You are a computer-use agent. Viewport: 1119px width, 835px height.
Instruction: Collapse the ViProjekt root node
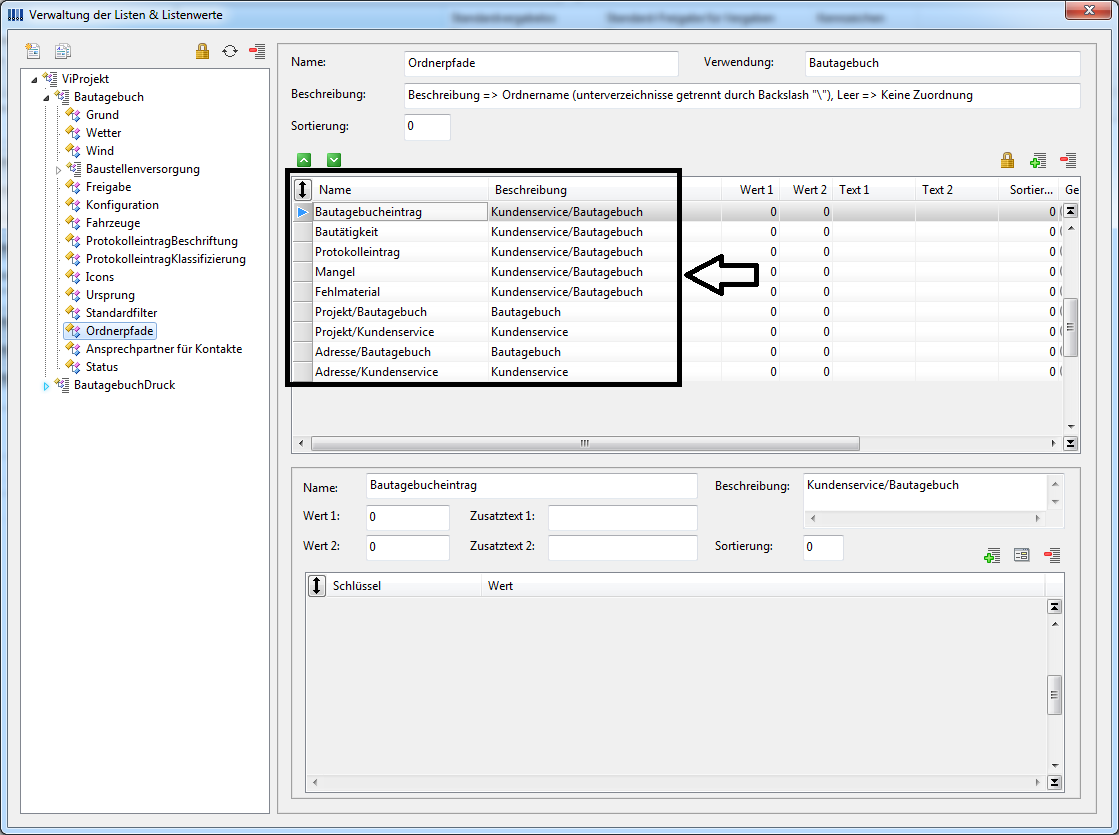(x=34, y=79)
